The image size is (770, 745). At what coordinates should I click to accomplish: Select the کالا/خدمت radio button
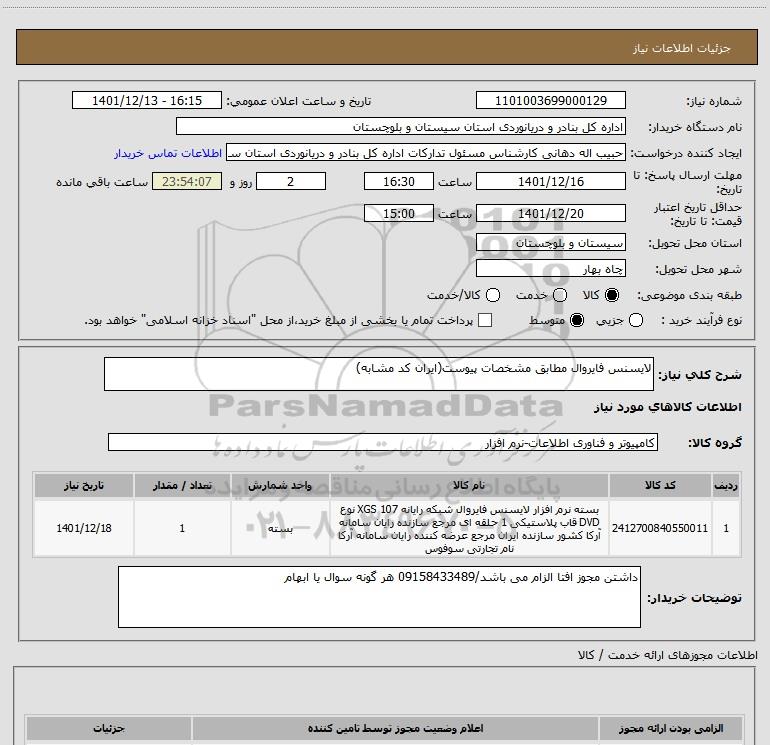click(x=493, y=295)
